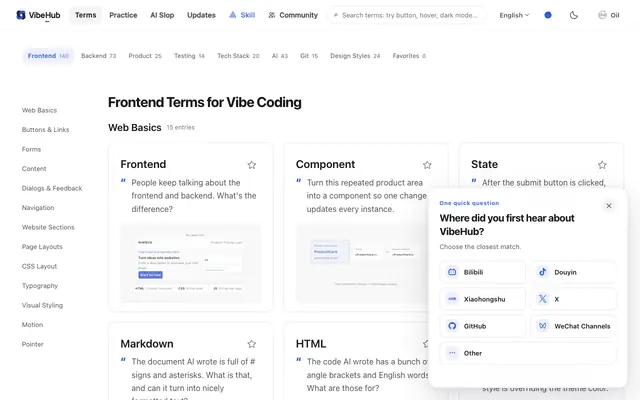Viewport: 640px width, 400px height.
Task: Jump to CSS Layout in sidebar
Action: (x=39, y=266)
